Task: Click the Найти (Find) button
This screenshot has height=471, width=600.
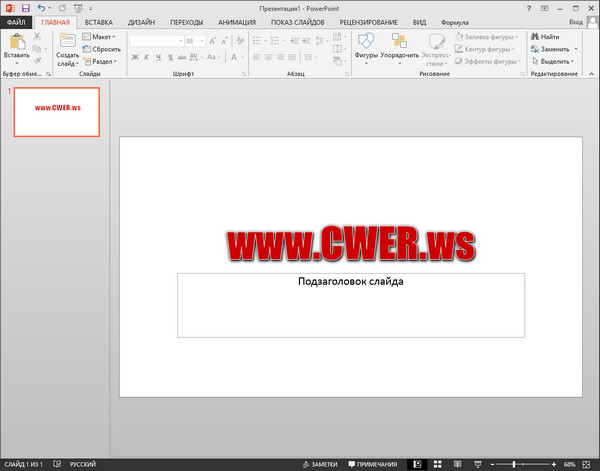Action: point(546,37)
